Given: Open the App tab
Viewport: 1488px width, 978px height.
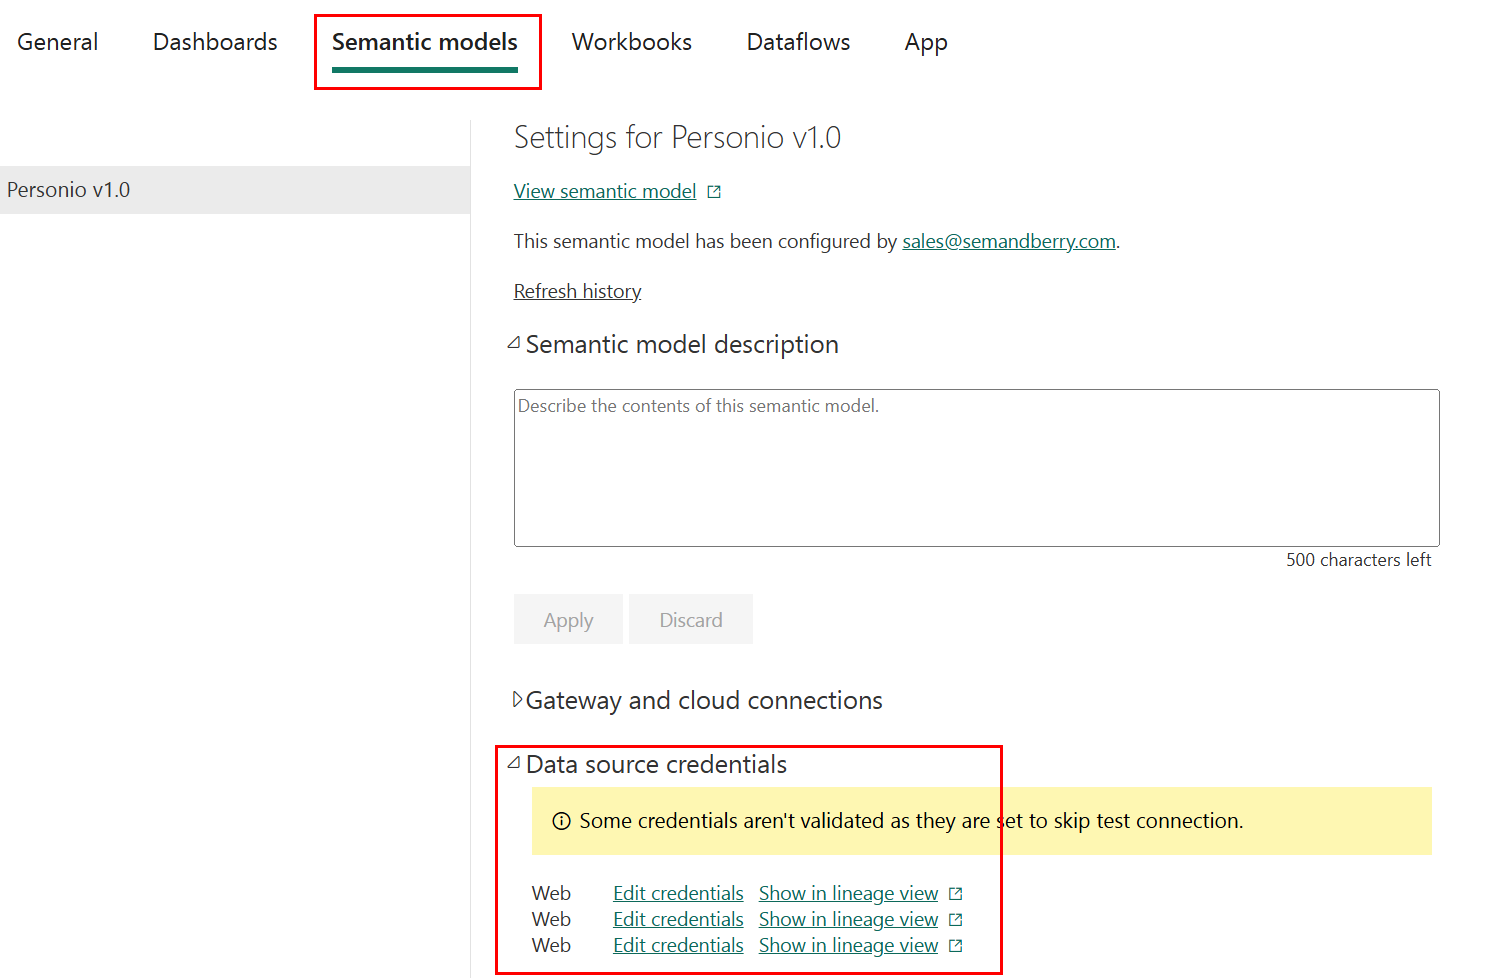Looking at the screenshot, I should (925, 42).
